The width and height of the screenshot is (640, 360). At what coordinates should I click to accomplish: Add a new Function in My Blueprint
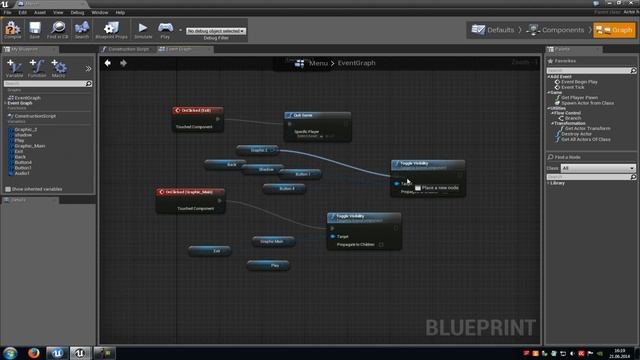click(x=37, y=68)
